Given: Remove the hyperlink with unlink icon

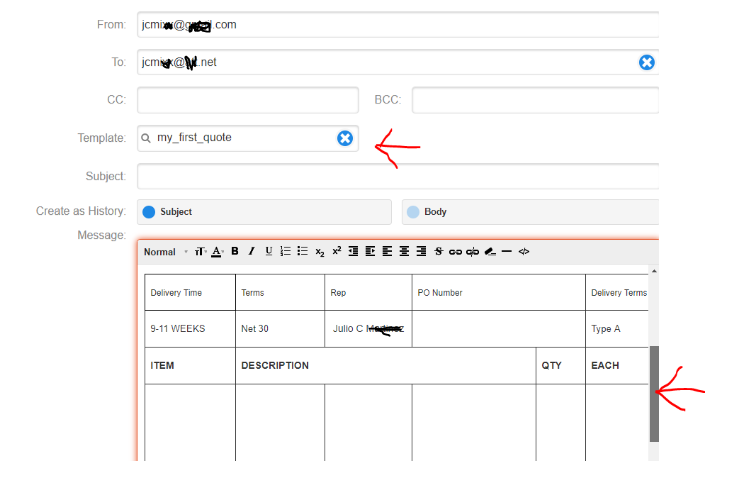Looking at the screenshot, I should 472,252.
